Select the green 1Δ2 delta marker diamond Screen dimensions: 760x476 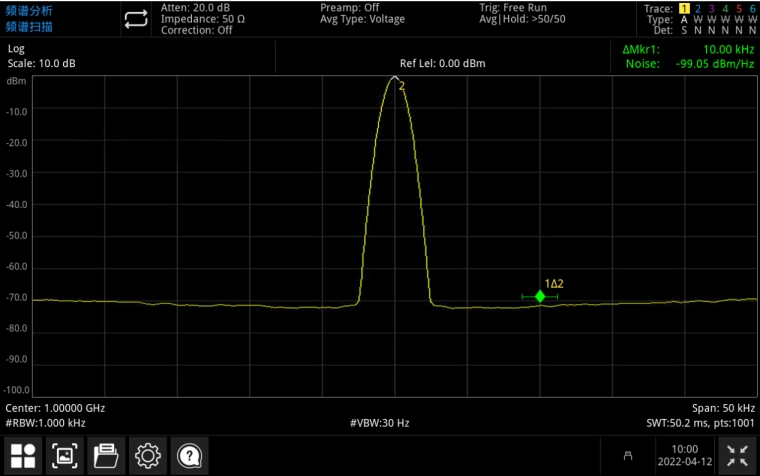540,297
